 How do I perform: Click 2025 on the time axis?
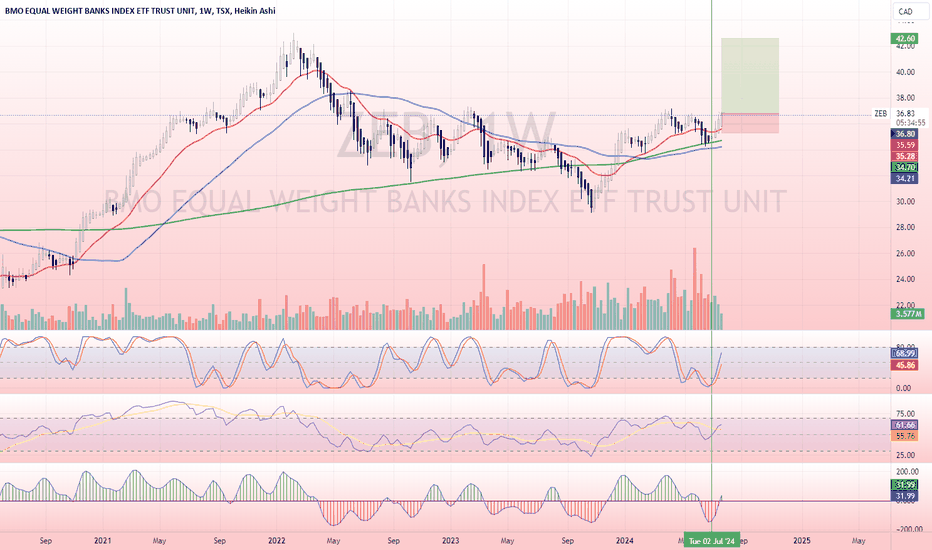click(x=802, y=541)
